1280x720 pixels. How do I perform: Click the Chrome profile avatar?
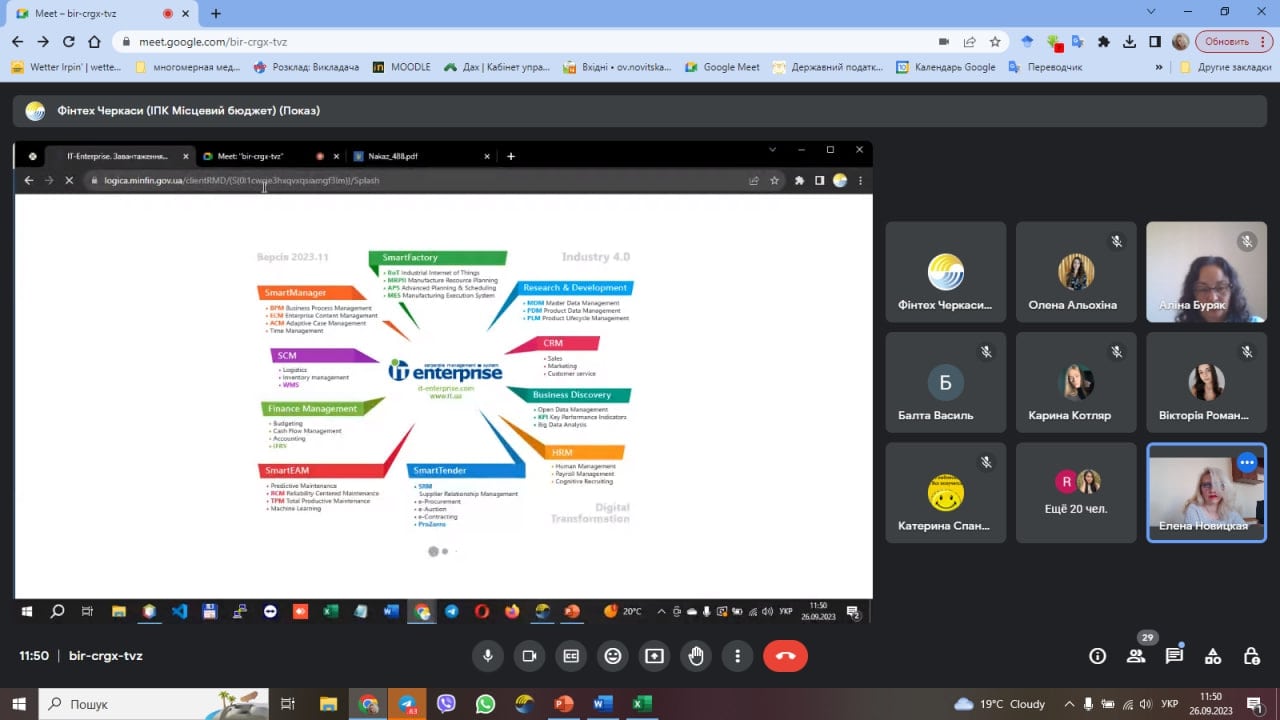pos(1181,42)
